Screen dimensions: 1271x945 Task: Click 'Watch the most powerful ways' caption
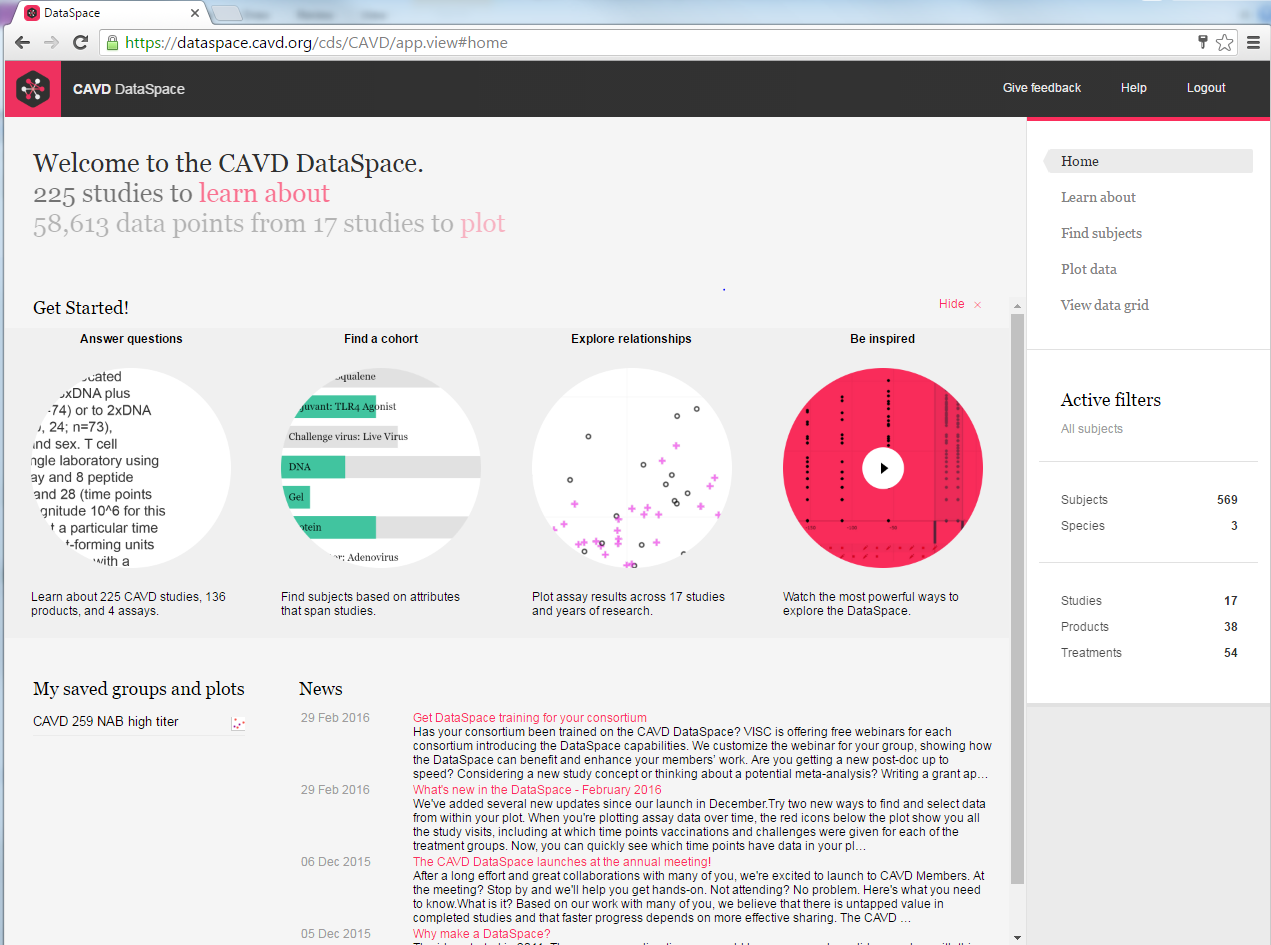tap(871, 604)
